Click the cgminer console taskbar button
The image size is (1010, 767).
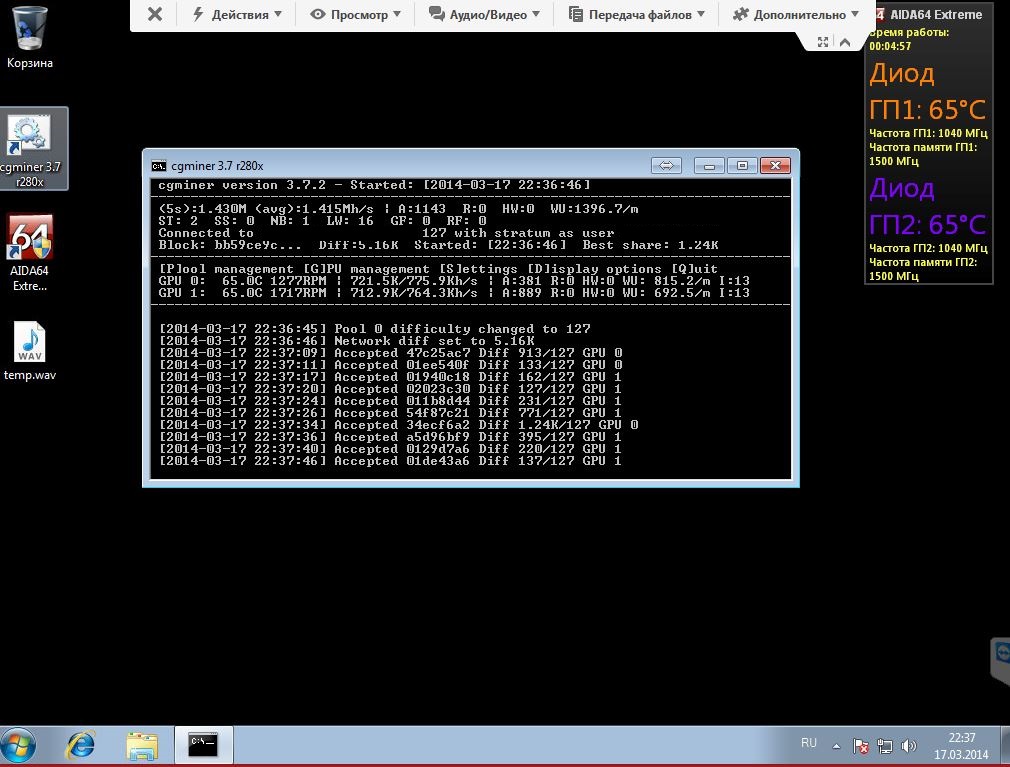tap(204, 744)
